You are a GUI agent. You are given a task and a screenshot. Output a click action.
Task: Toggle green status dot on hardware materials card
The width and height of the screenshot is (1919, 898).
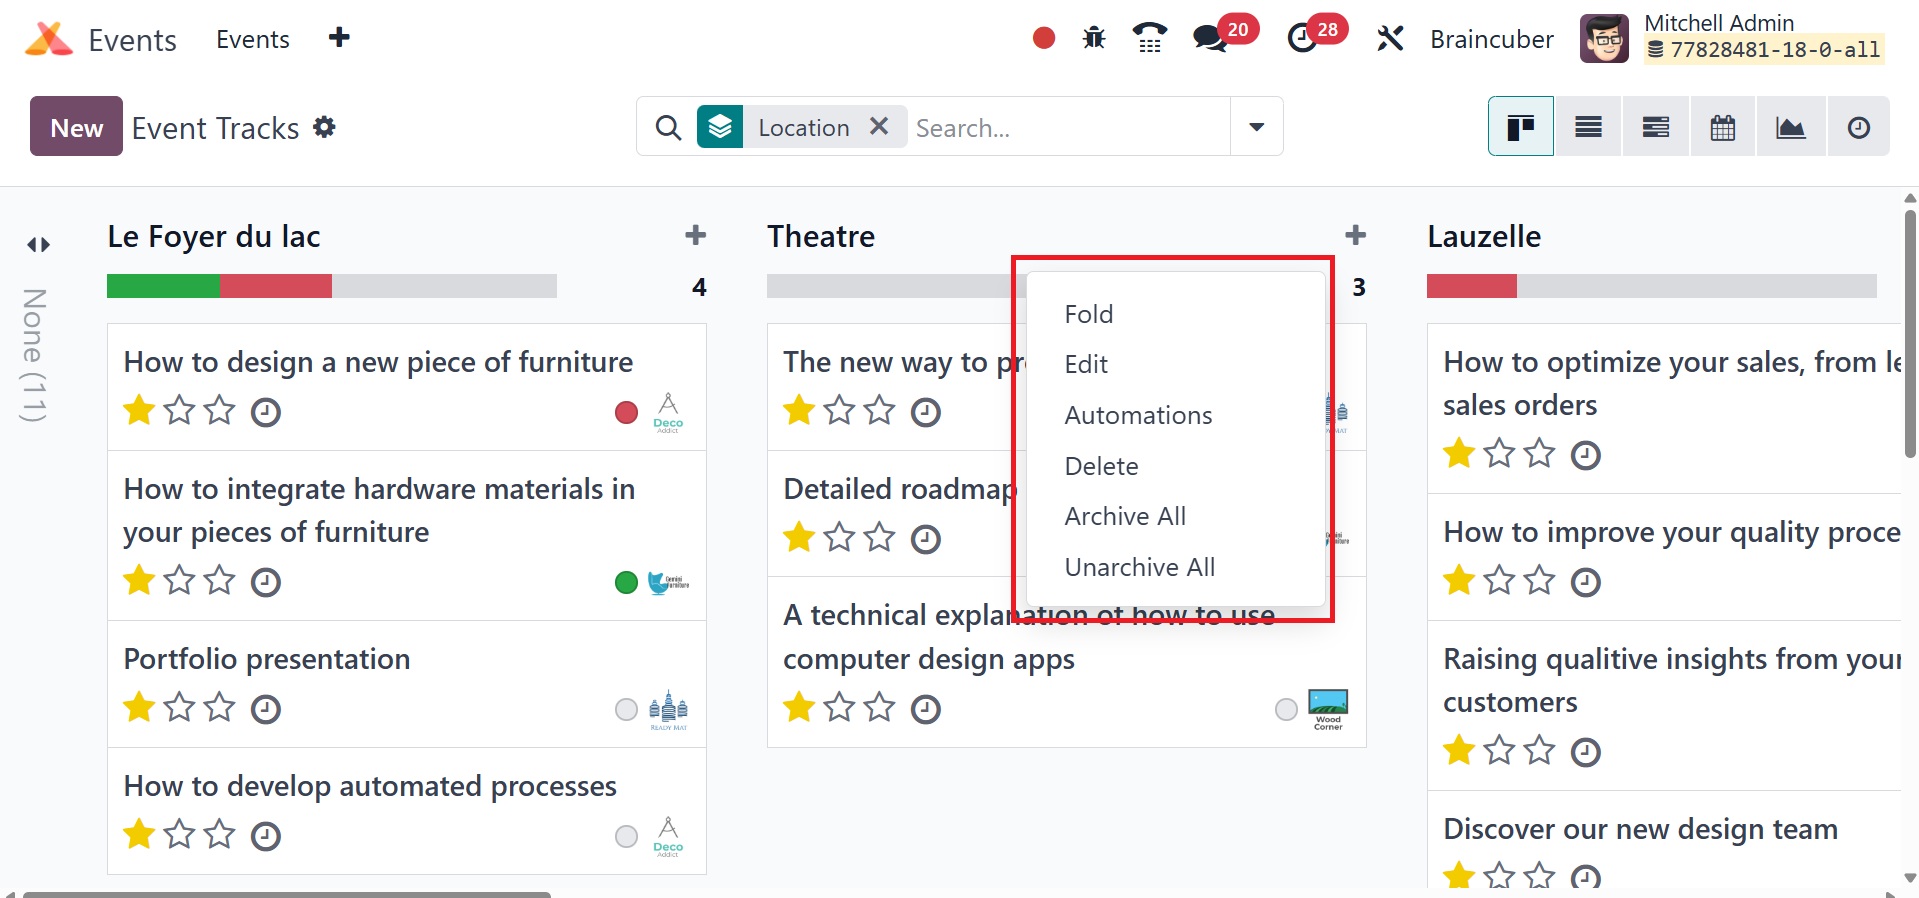pyautogui.click(x=626, y=582)
